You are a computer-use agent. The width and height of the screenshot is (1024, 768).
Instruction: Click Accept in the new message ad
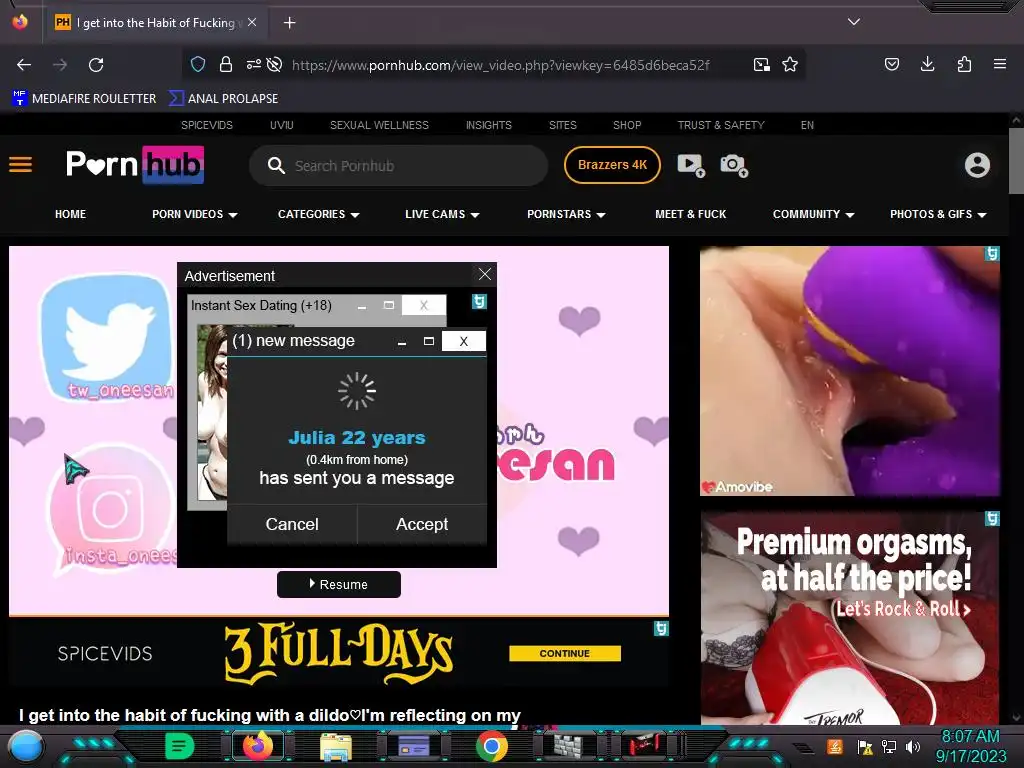click(x=422, y=524)
